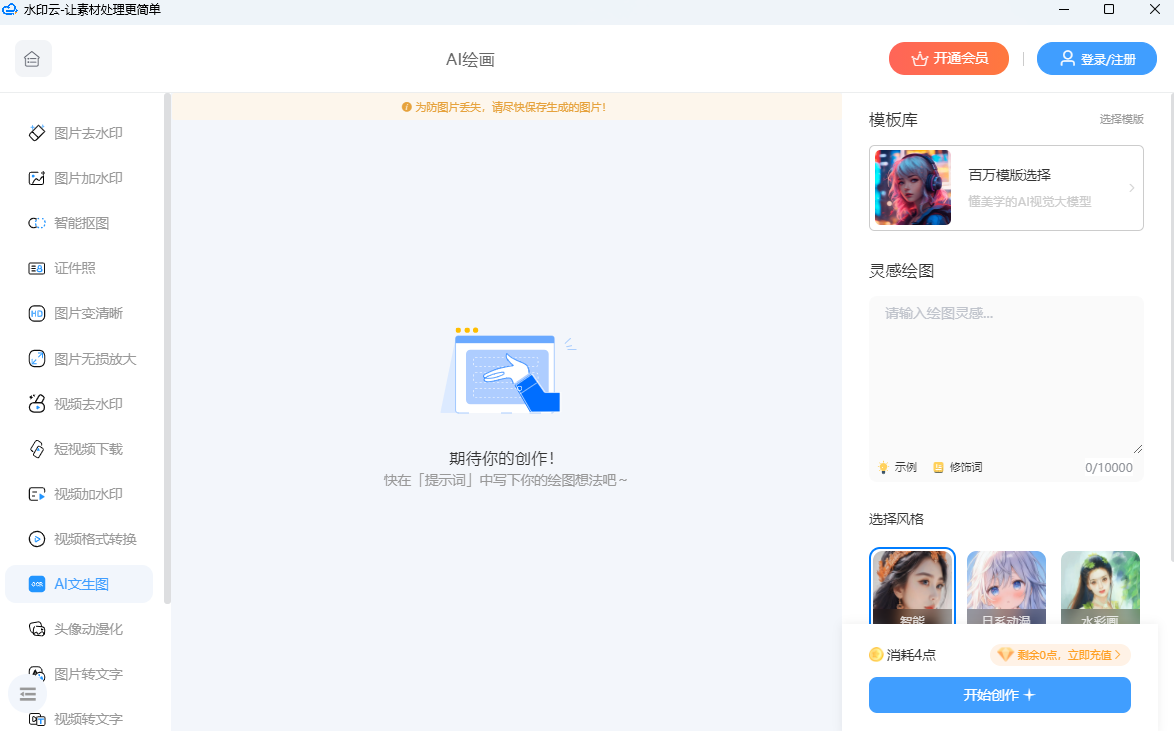Open 视频格式转换 sidebar item
This screenshot has width=1174, height=731.
click(94, 539)
